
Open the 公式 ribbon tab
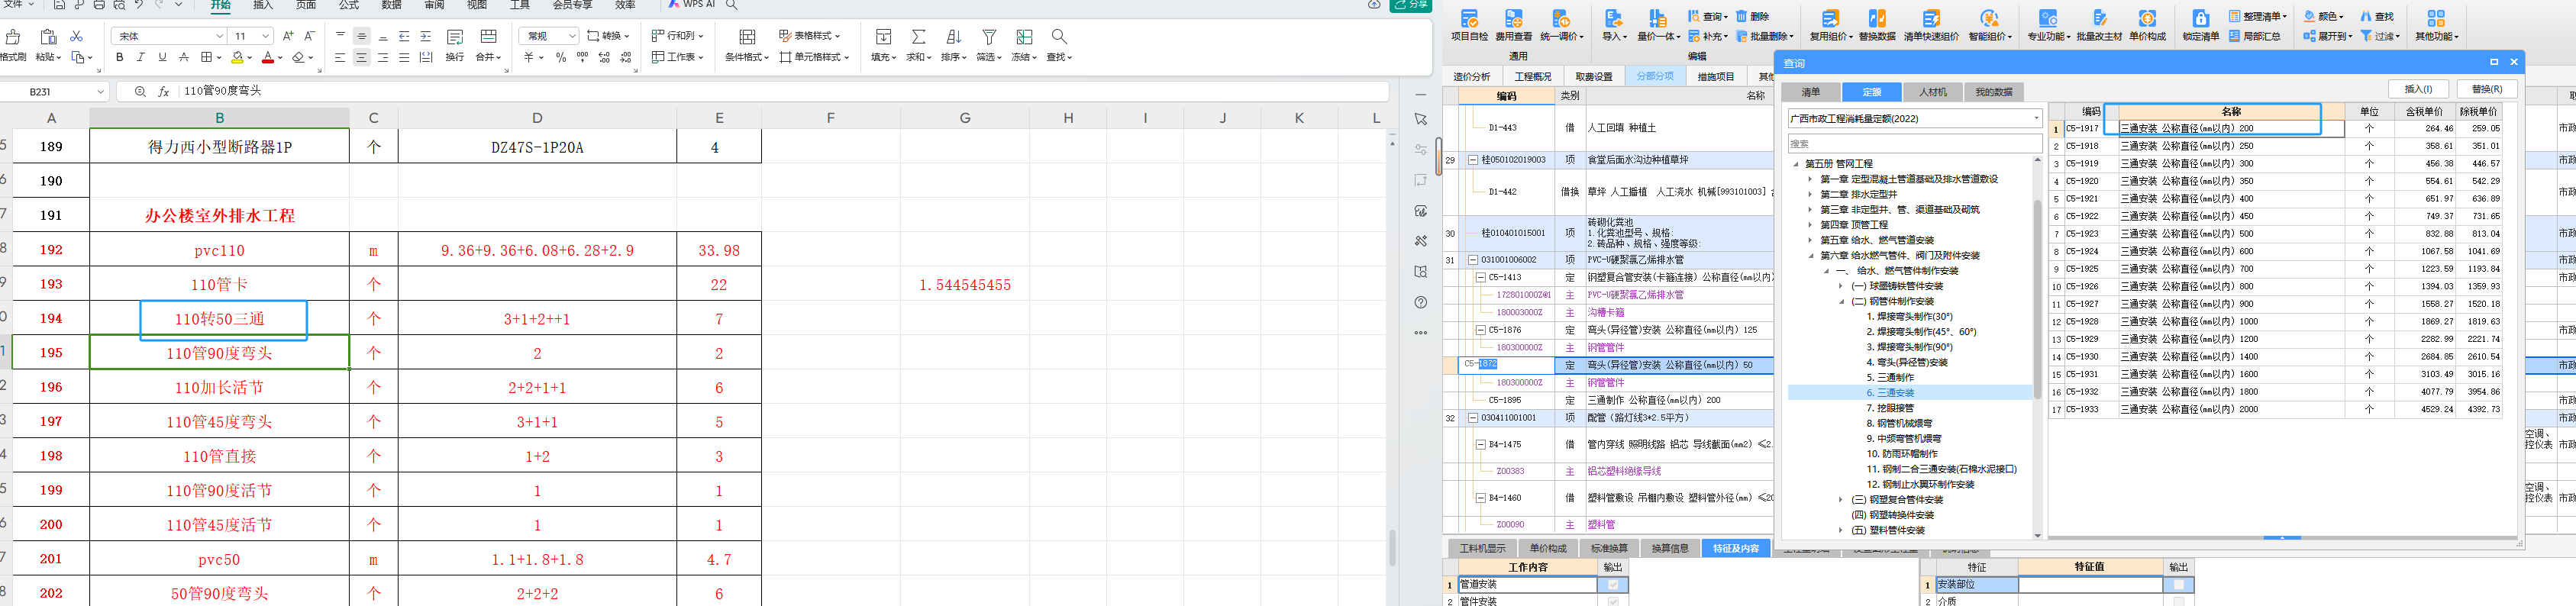coord(349,5)
